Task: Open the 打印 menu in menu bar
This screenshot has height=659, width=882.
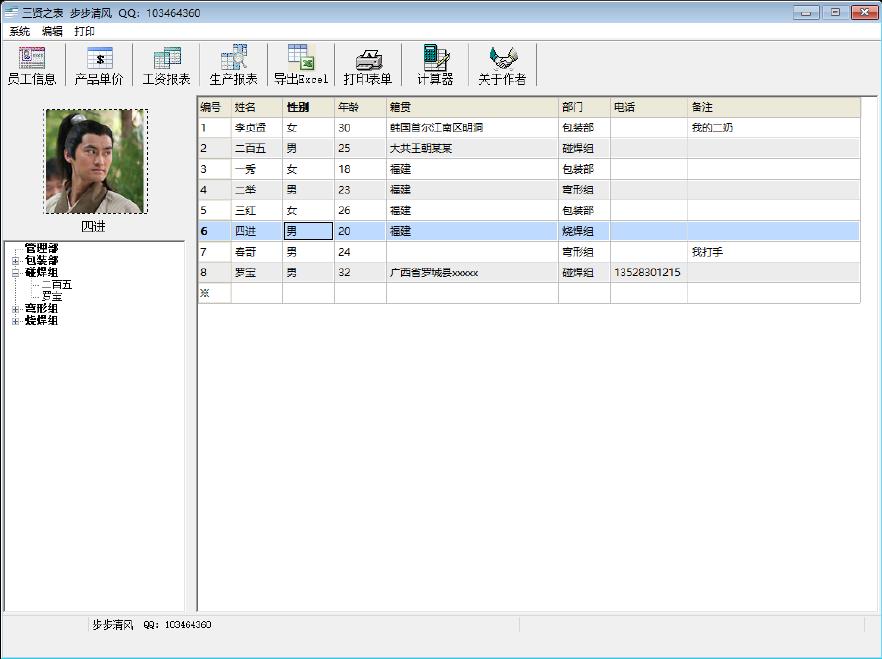Action: point(84,31)
